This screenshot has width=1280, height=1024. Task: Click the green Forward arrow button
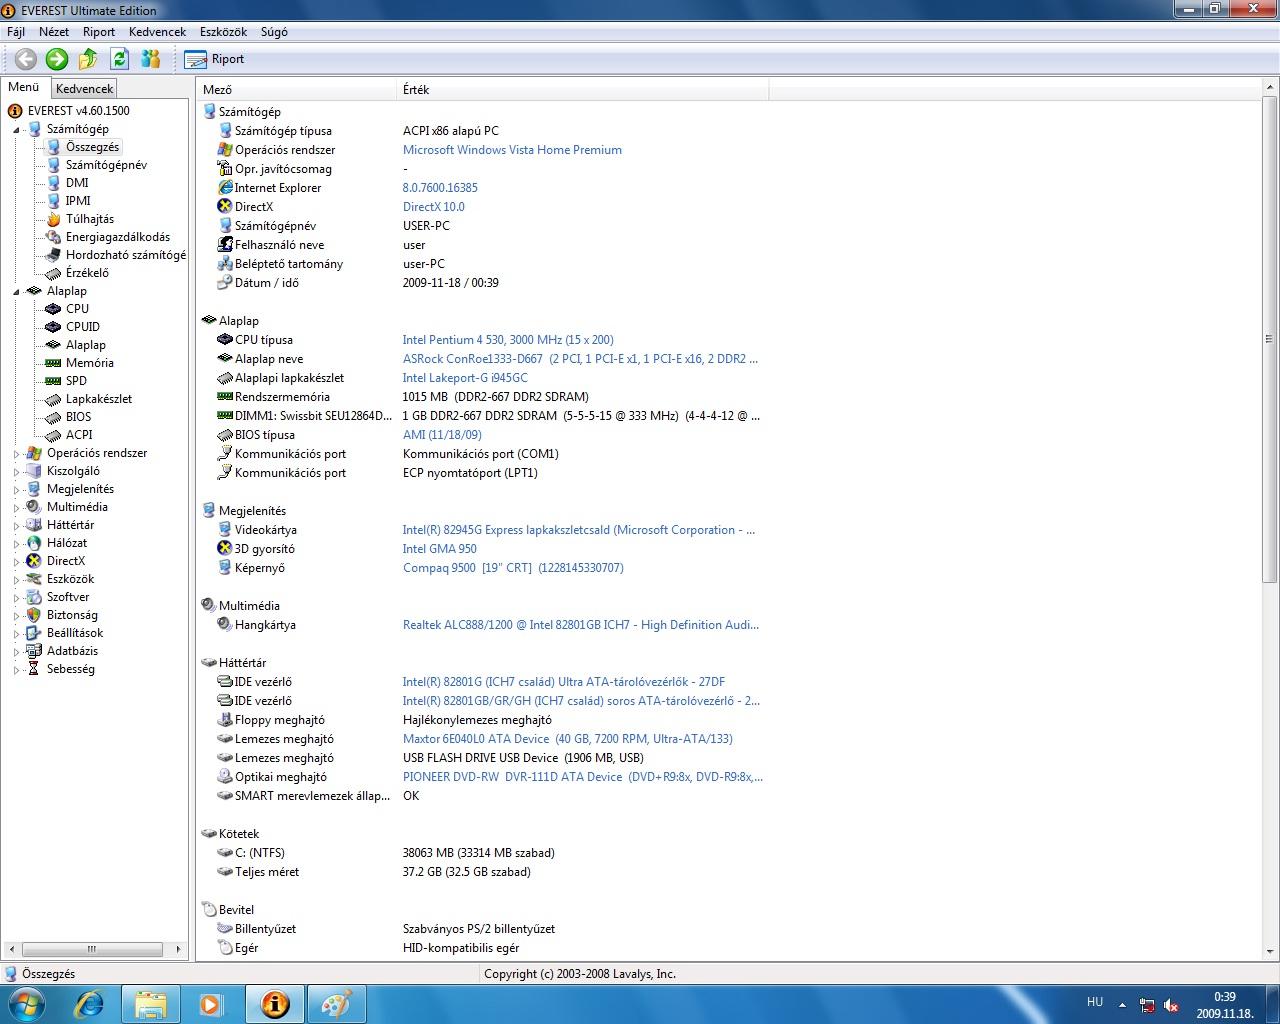point(57,59)
